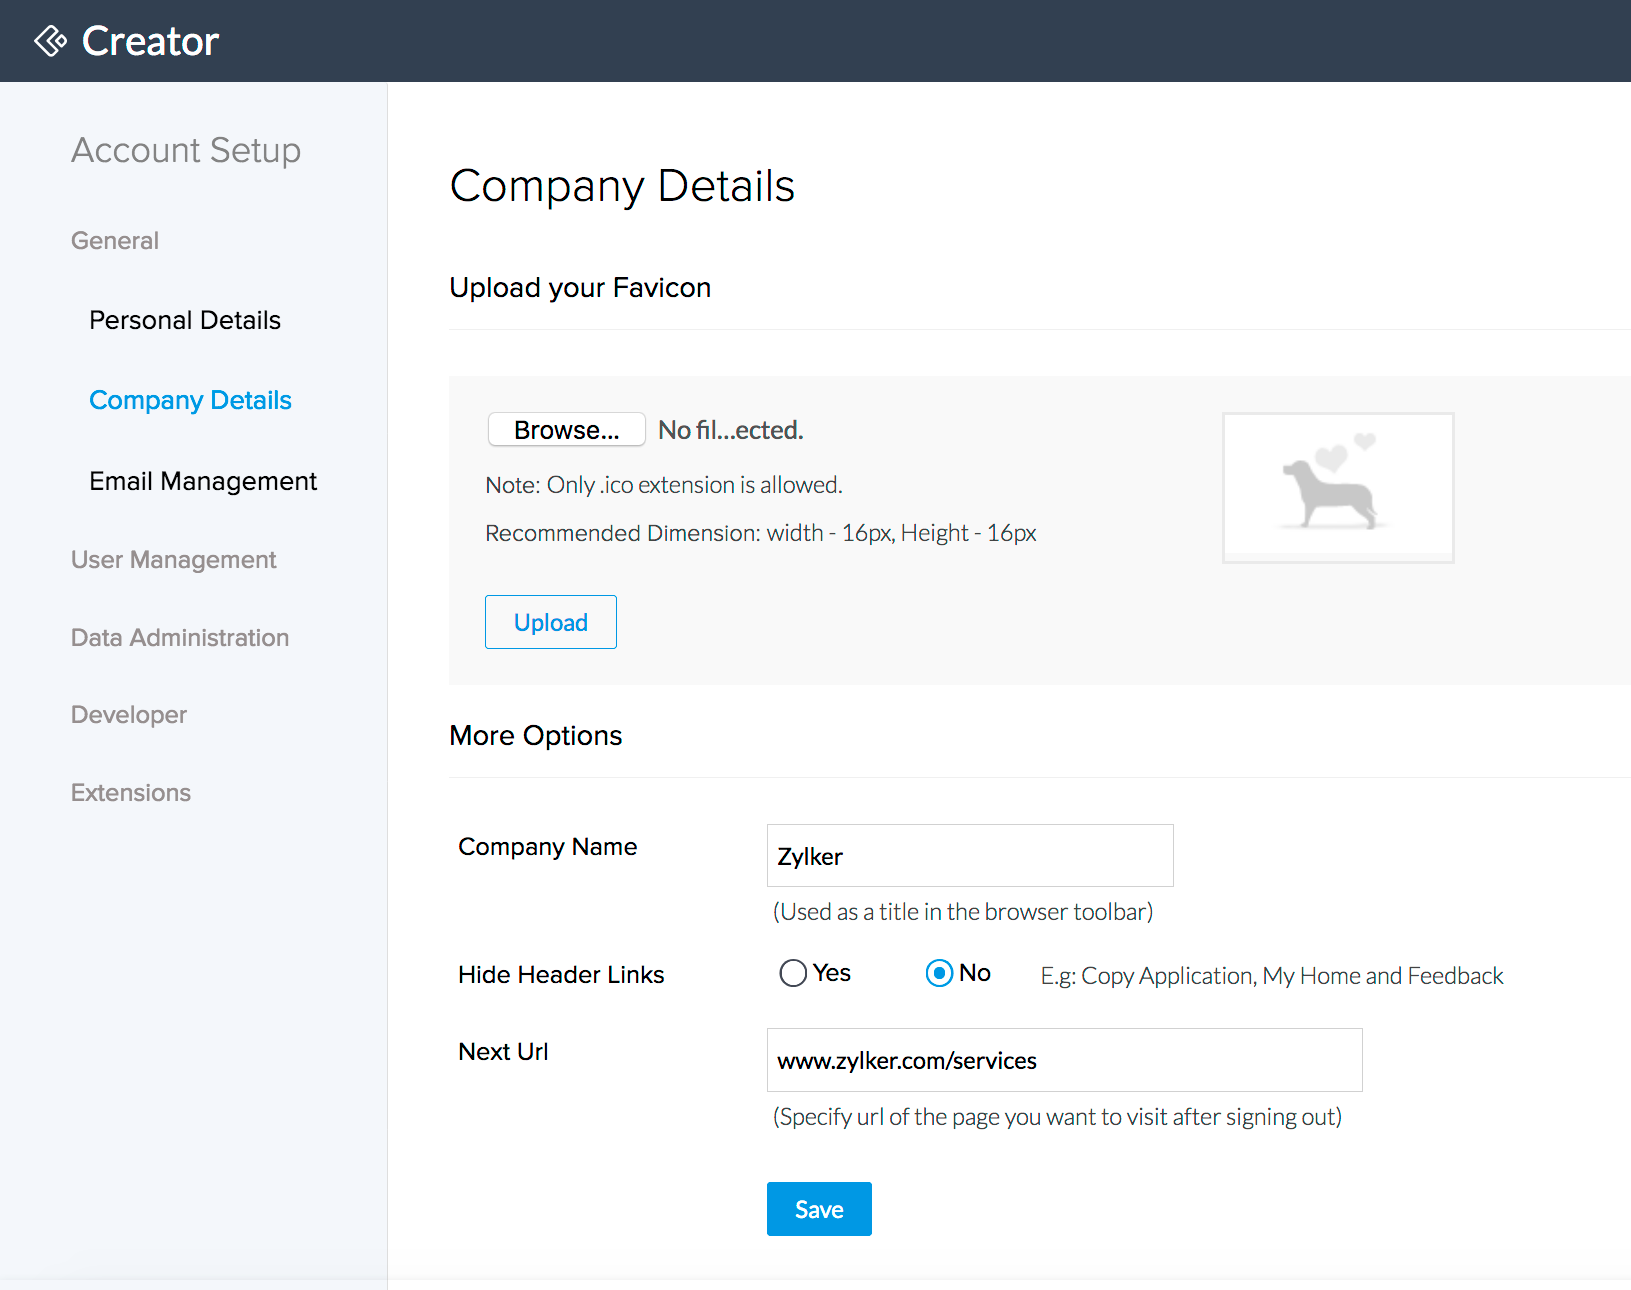Click Browse to choose favicon file
Viewport: 1631px width, 1290px height.
[x=567, y=430]
